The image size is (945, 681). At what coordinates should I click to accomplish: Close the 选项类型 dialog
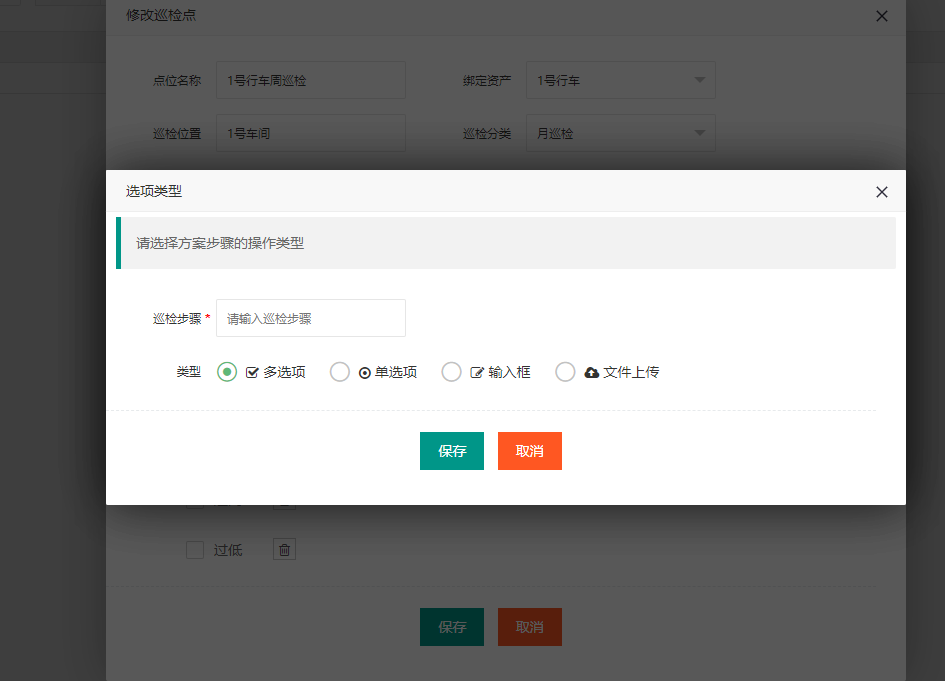[882, 192]
